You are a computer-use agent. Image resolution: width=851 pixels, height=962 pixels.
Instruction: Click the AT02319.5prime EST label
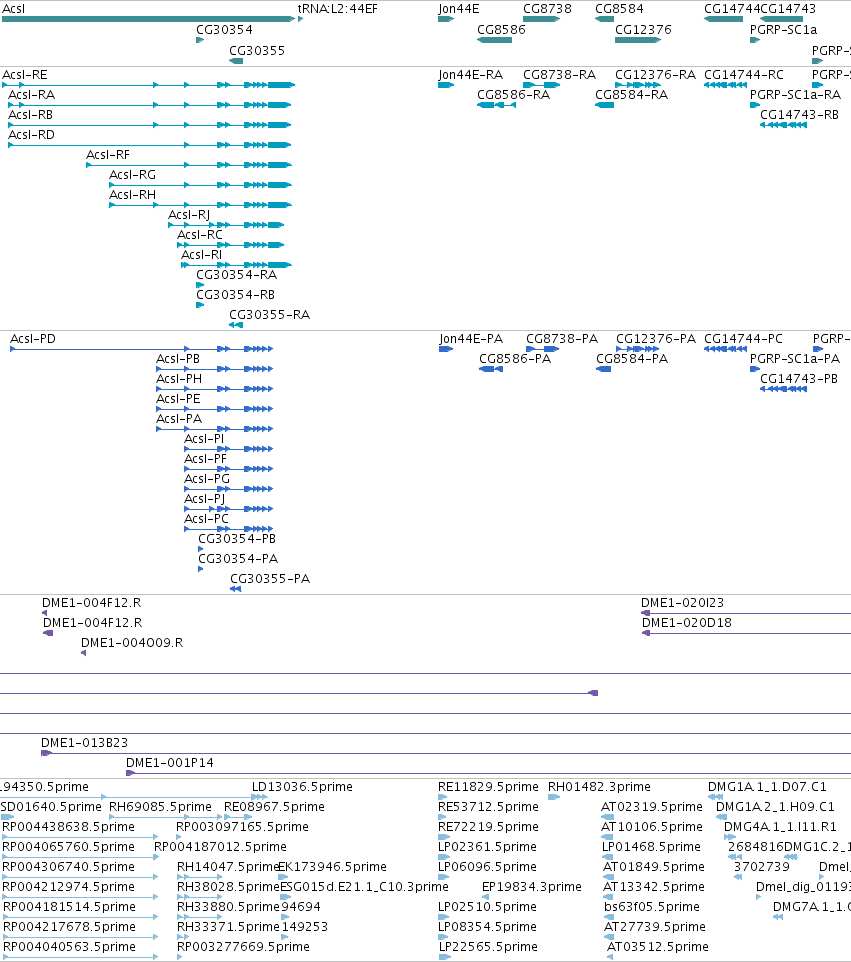[652, 807]
